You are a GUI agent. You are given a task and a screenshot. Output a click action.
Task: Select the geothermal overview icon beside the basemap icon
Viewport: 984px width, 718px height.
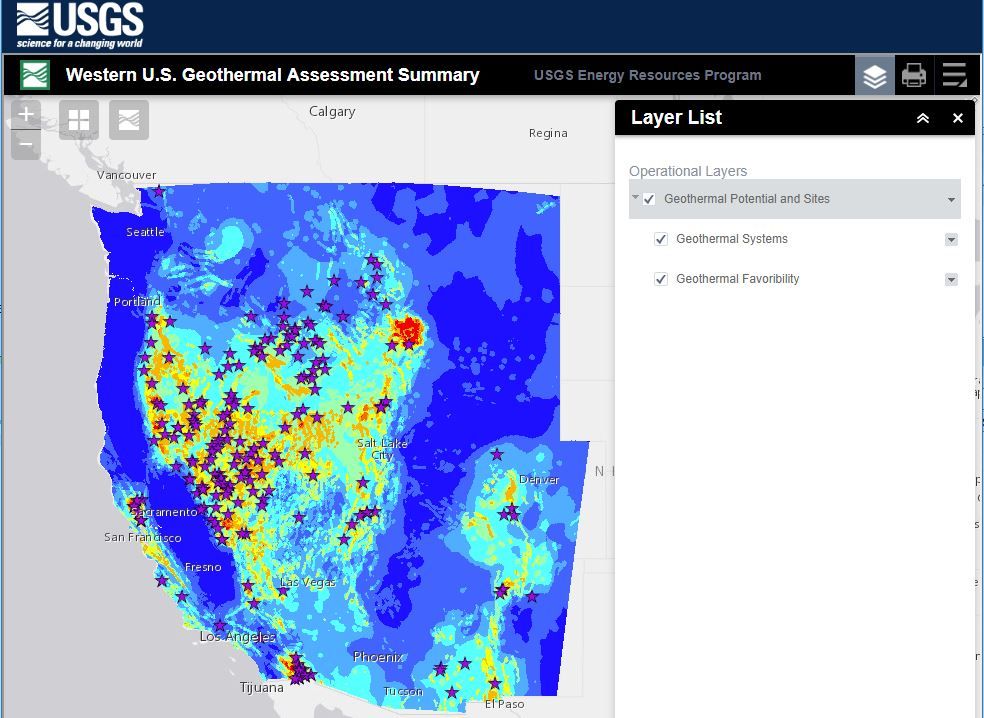tap(128, 119)
